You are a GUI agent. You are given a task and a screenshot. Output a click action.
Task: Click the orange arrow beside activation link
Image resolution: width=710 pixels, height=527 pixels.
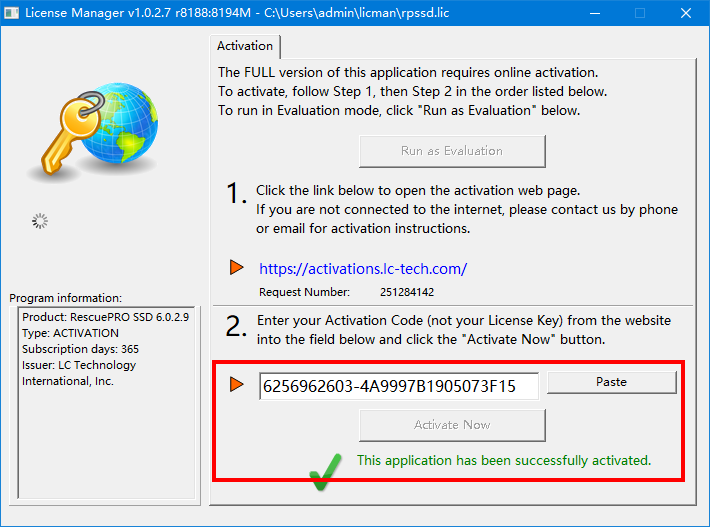[x=236, y=267]
